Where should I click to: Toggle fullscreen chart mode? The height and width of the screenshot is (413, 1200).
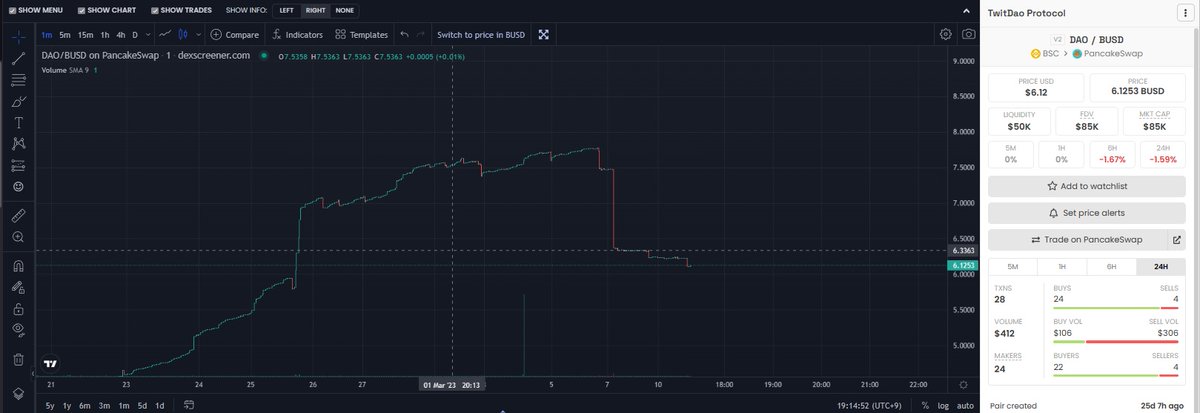(544, 34)
